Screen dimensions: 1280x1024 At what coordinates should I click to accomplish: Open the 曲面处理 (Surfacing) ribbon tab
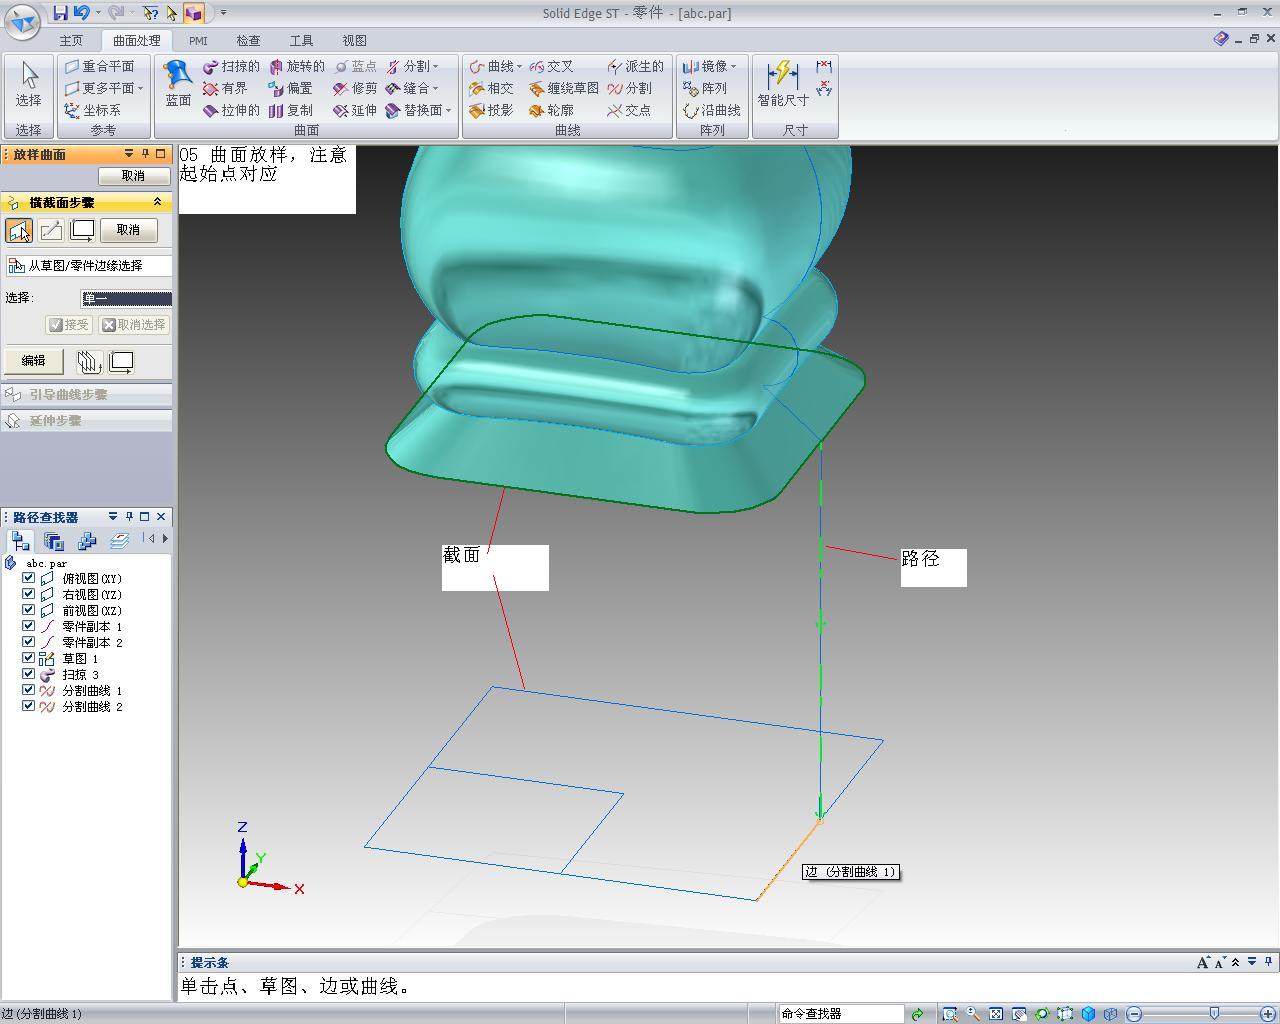(136, 41)
